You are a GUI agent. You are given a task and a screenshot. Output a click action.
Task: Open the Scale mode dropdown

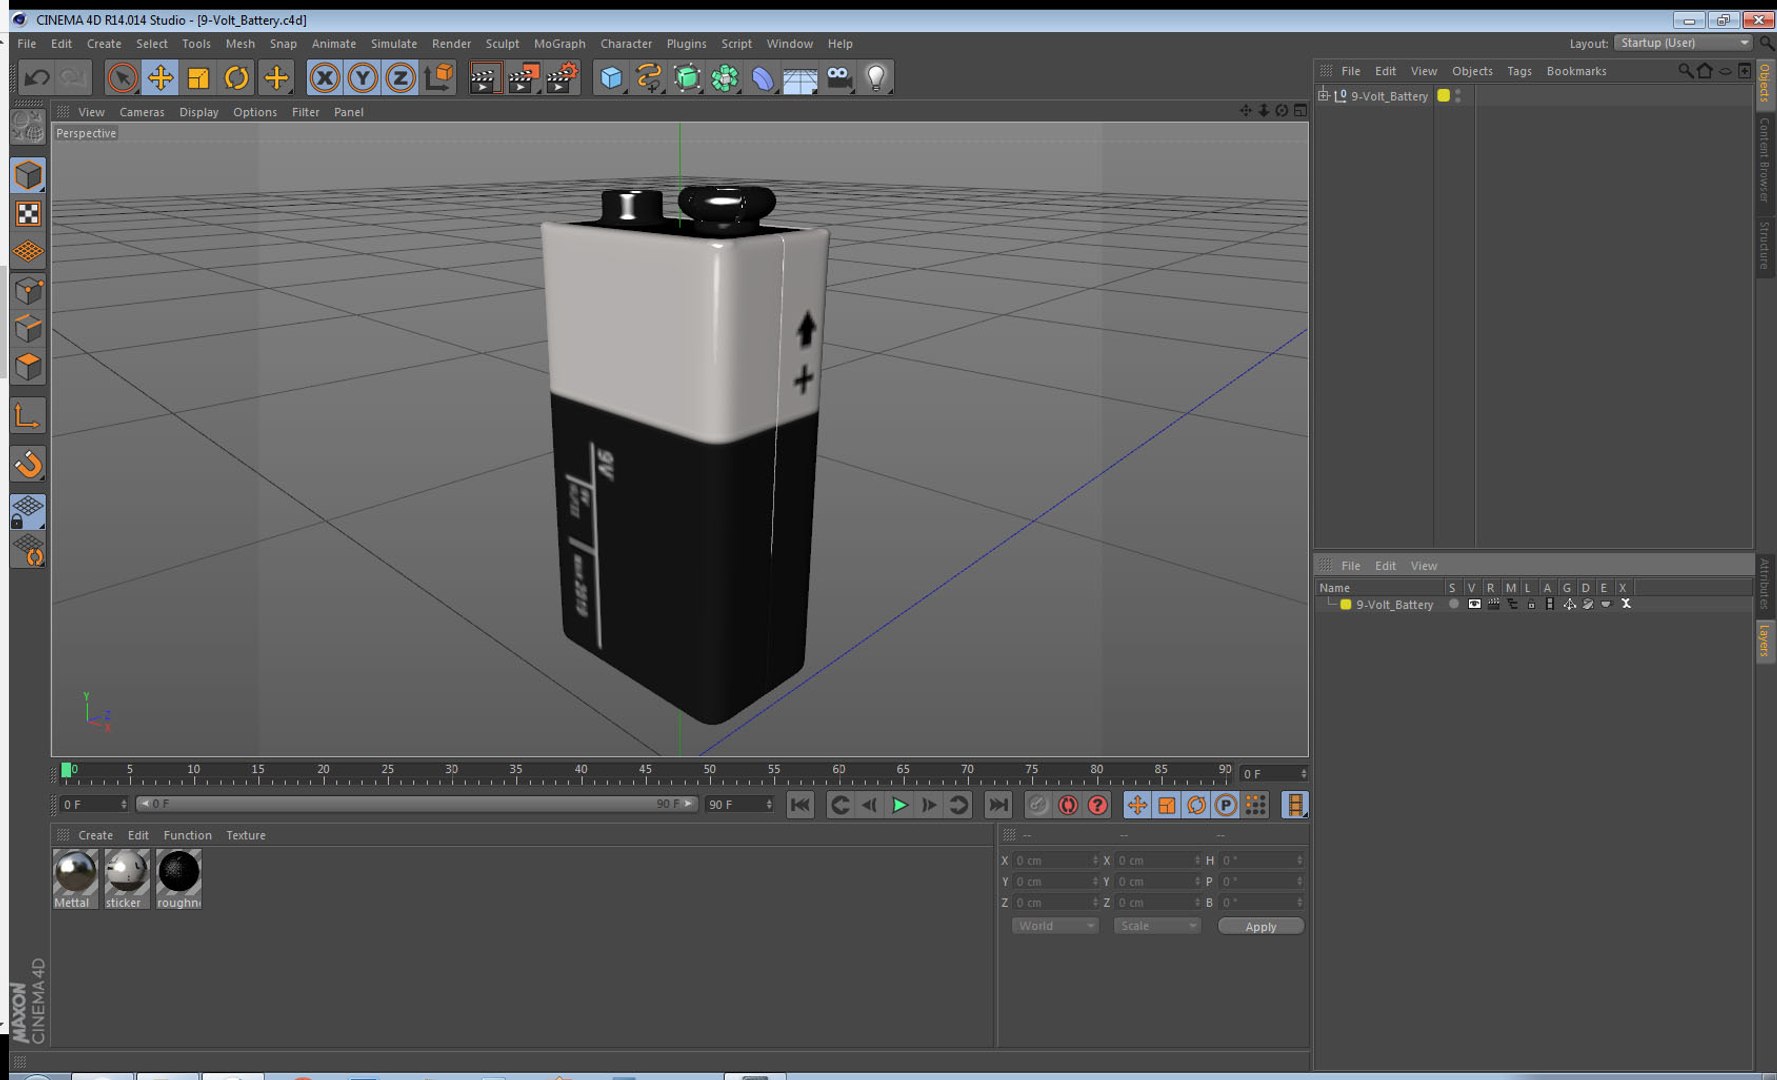point(1156,926)
